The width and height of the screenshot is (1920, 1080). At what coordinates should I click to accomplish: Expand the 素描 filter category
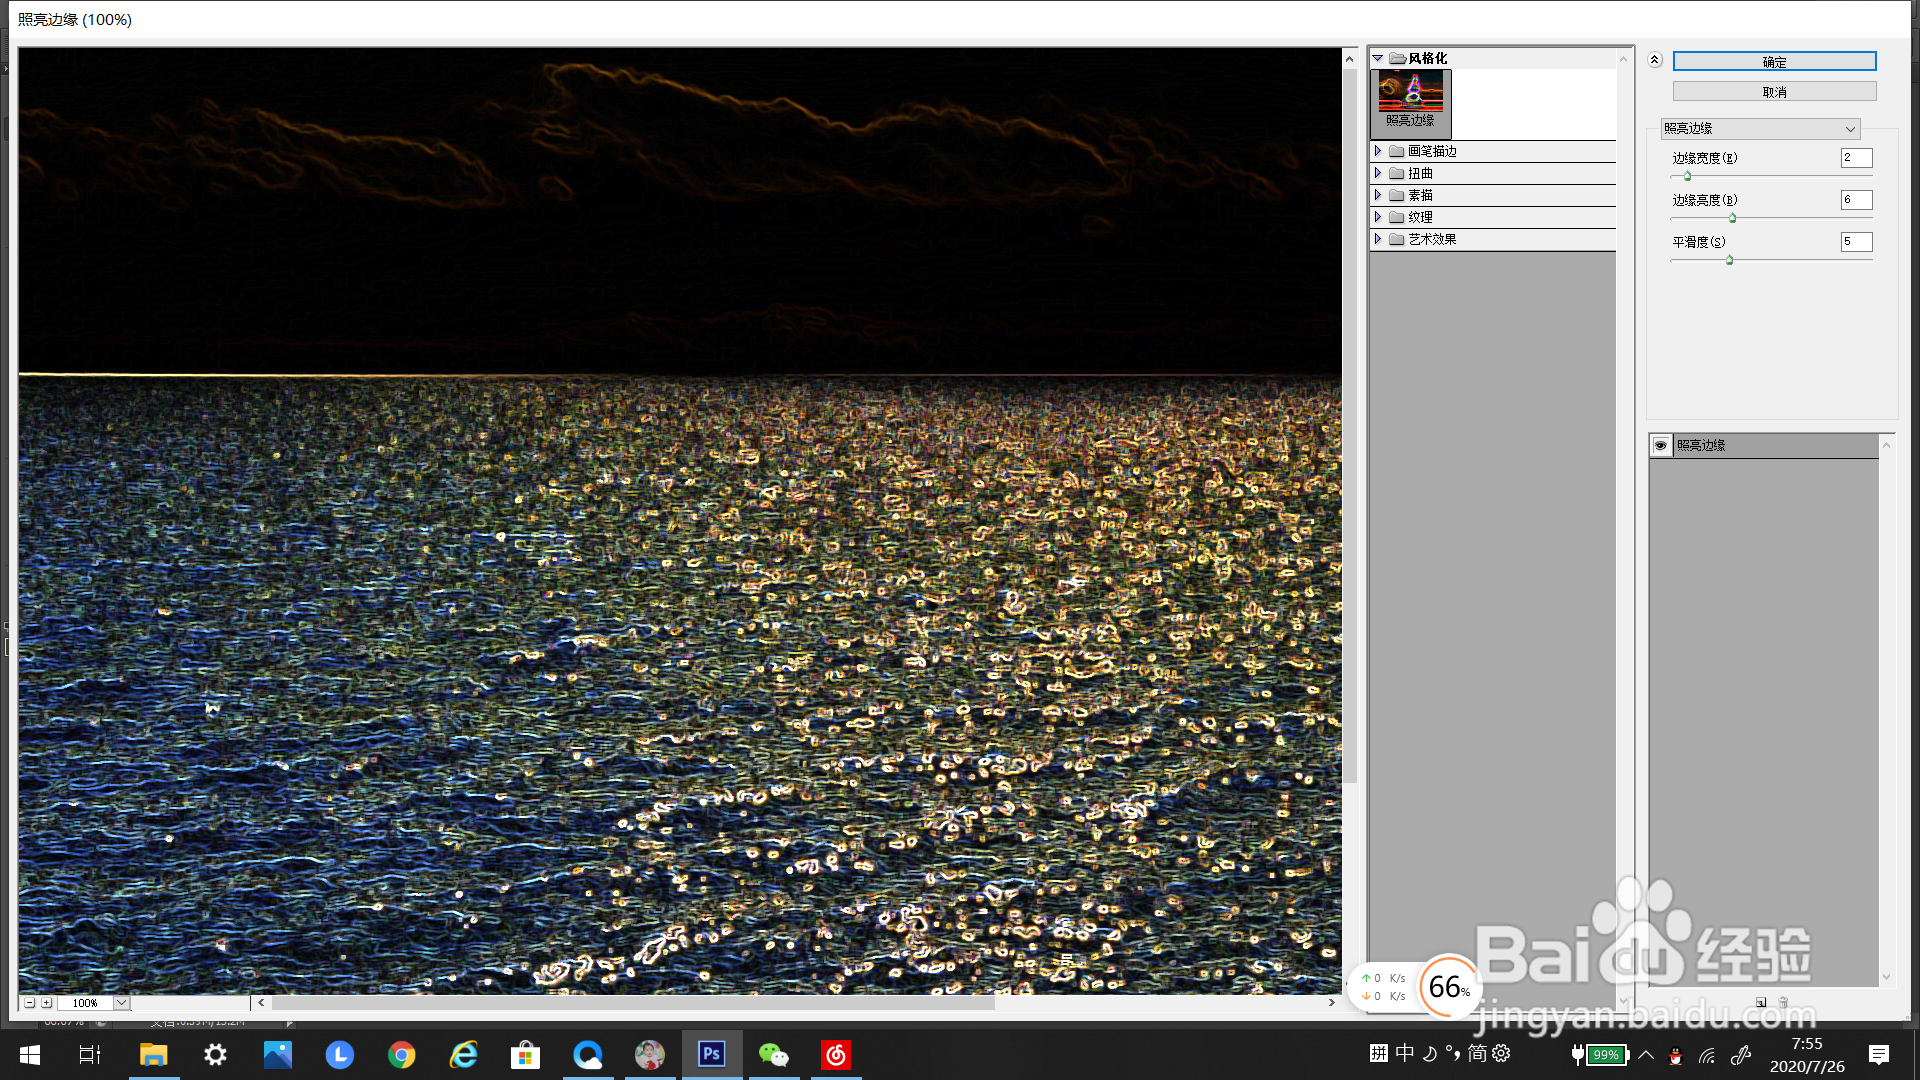click(x=1378, y=195)
